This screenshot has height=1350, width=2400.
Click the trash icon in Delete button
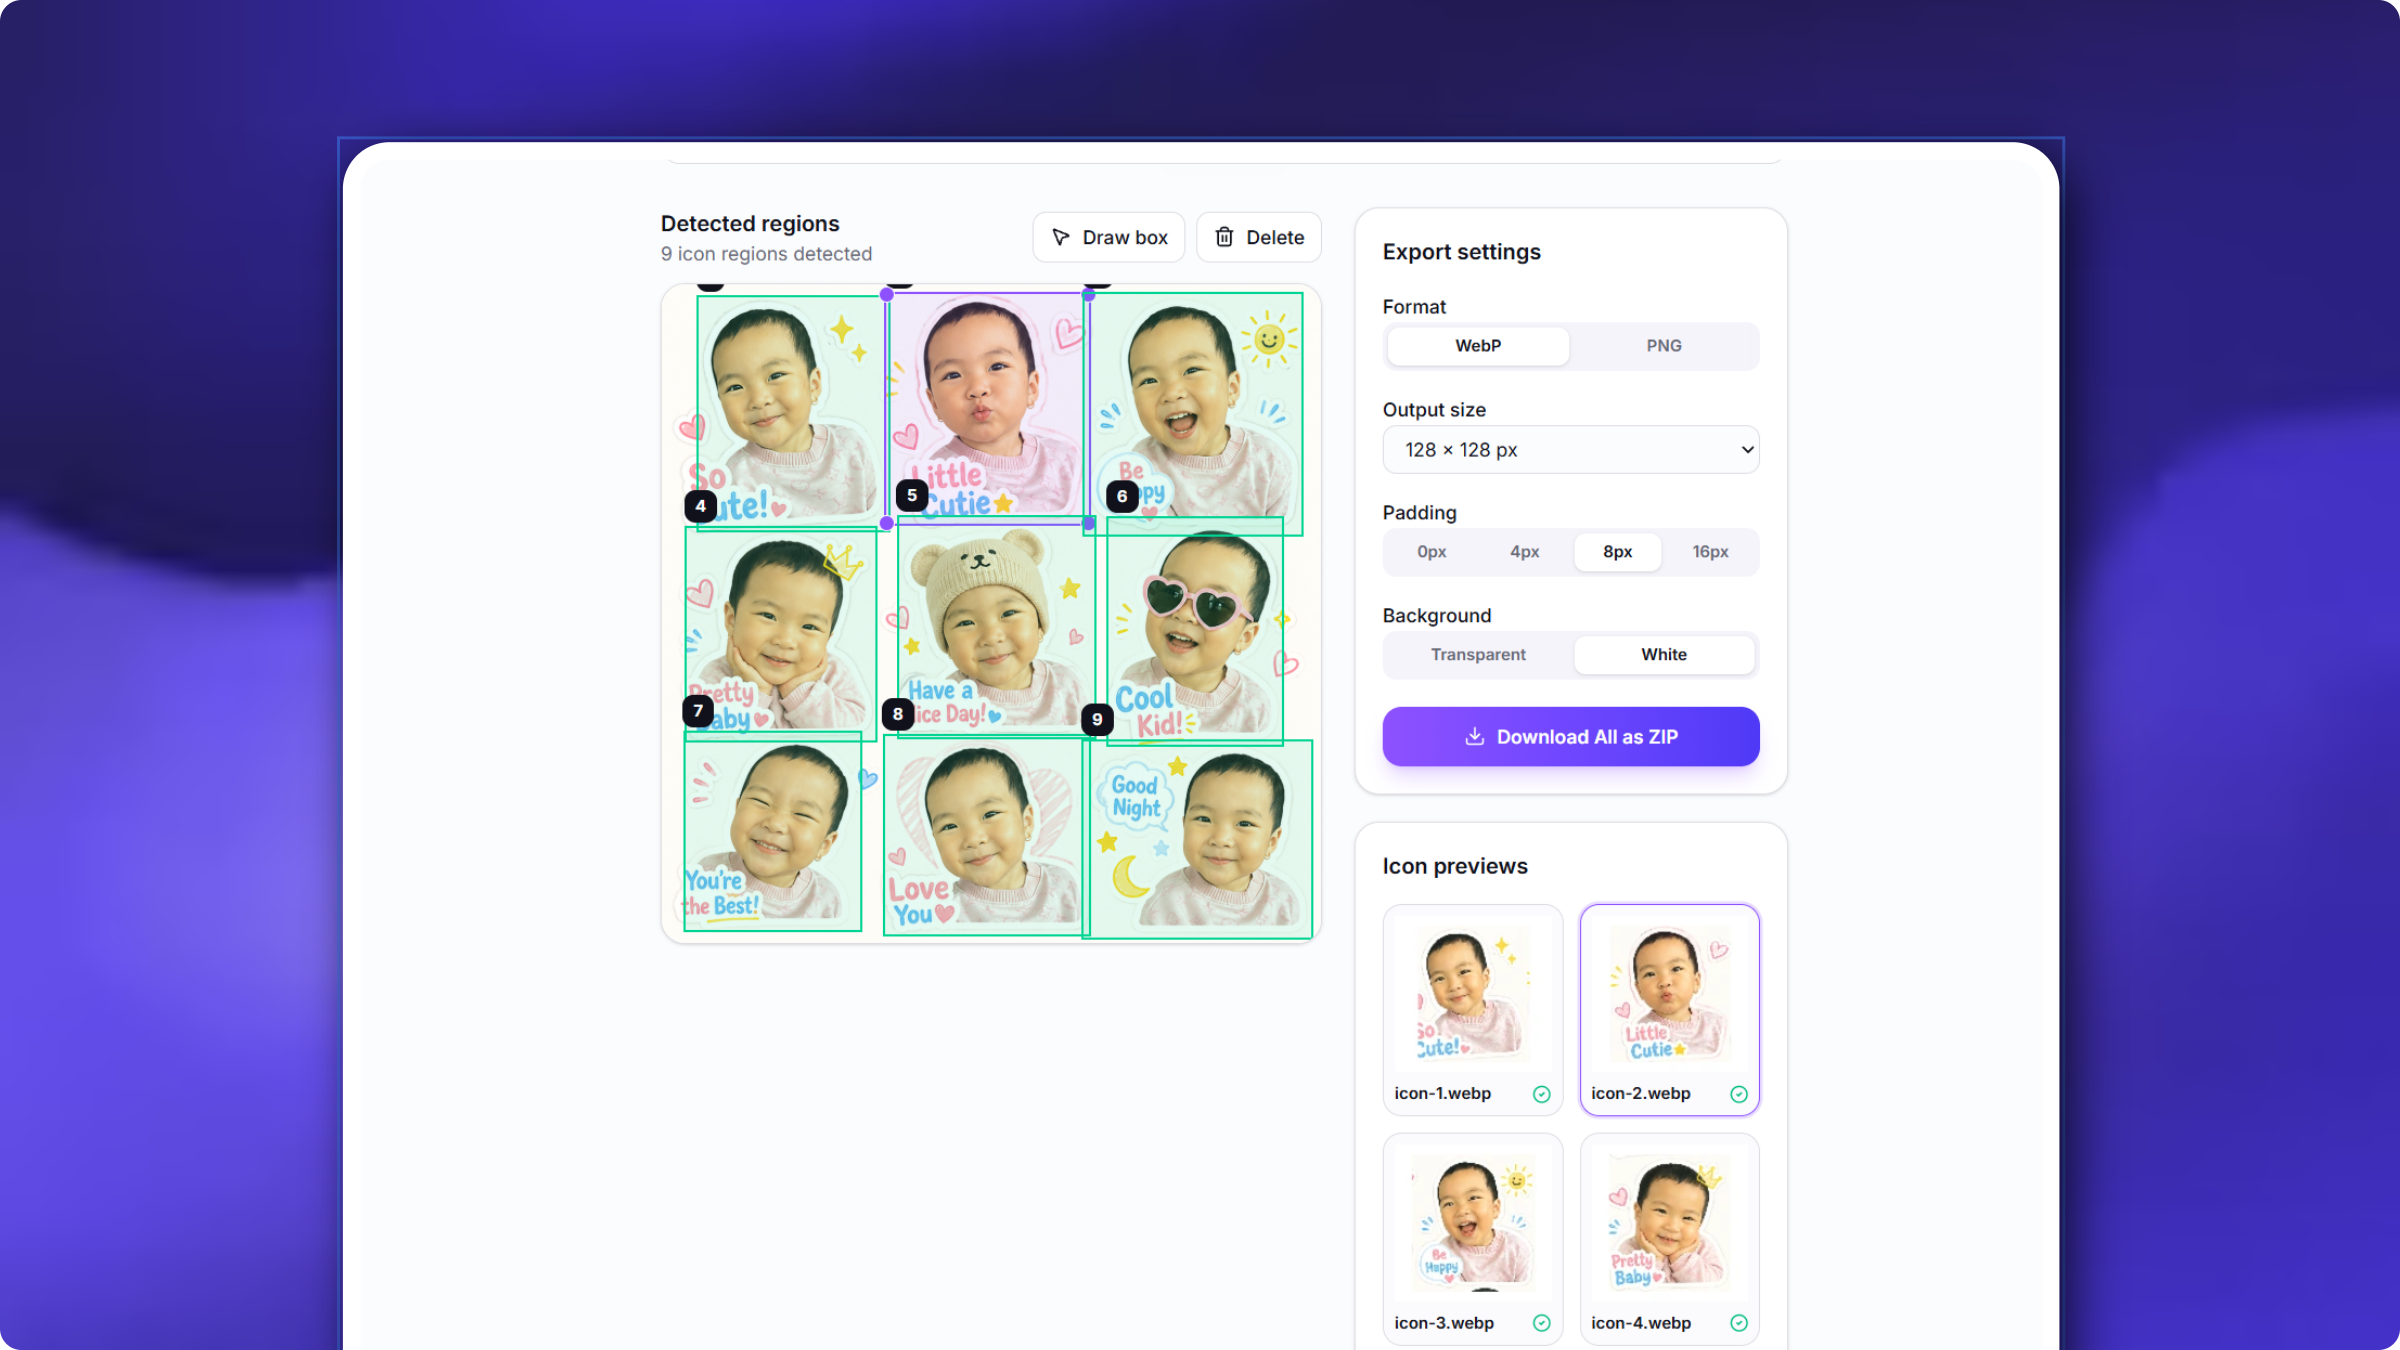1224,237
